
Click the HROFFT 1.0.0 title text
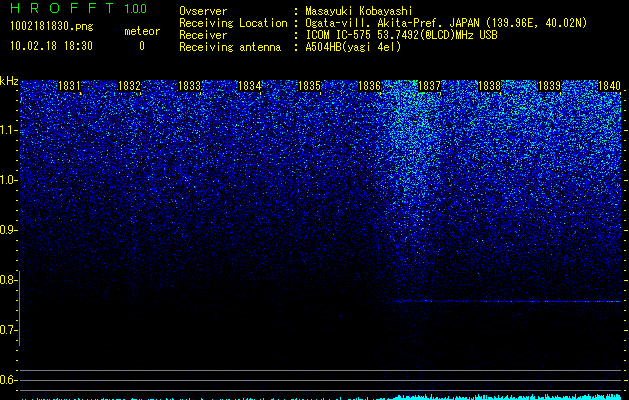[79, 8]
